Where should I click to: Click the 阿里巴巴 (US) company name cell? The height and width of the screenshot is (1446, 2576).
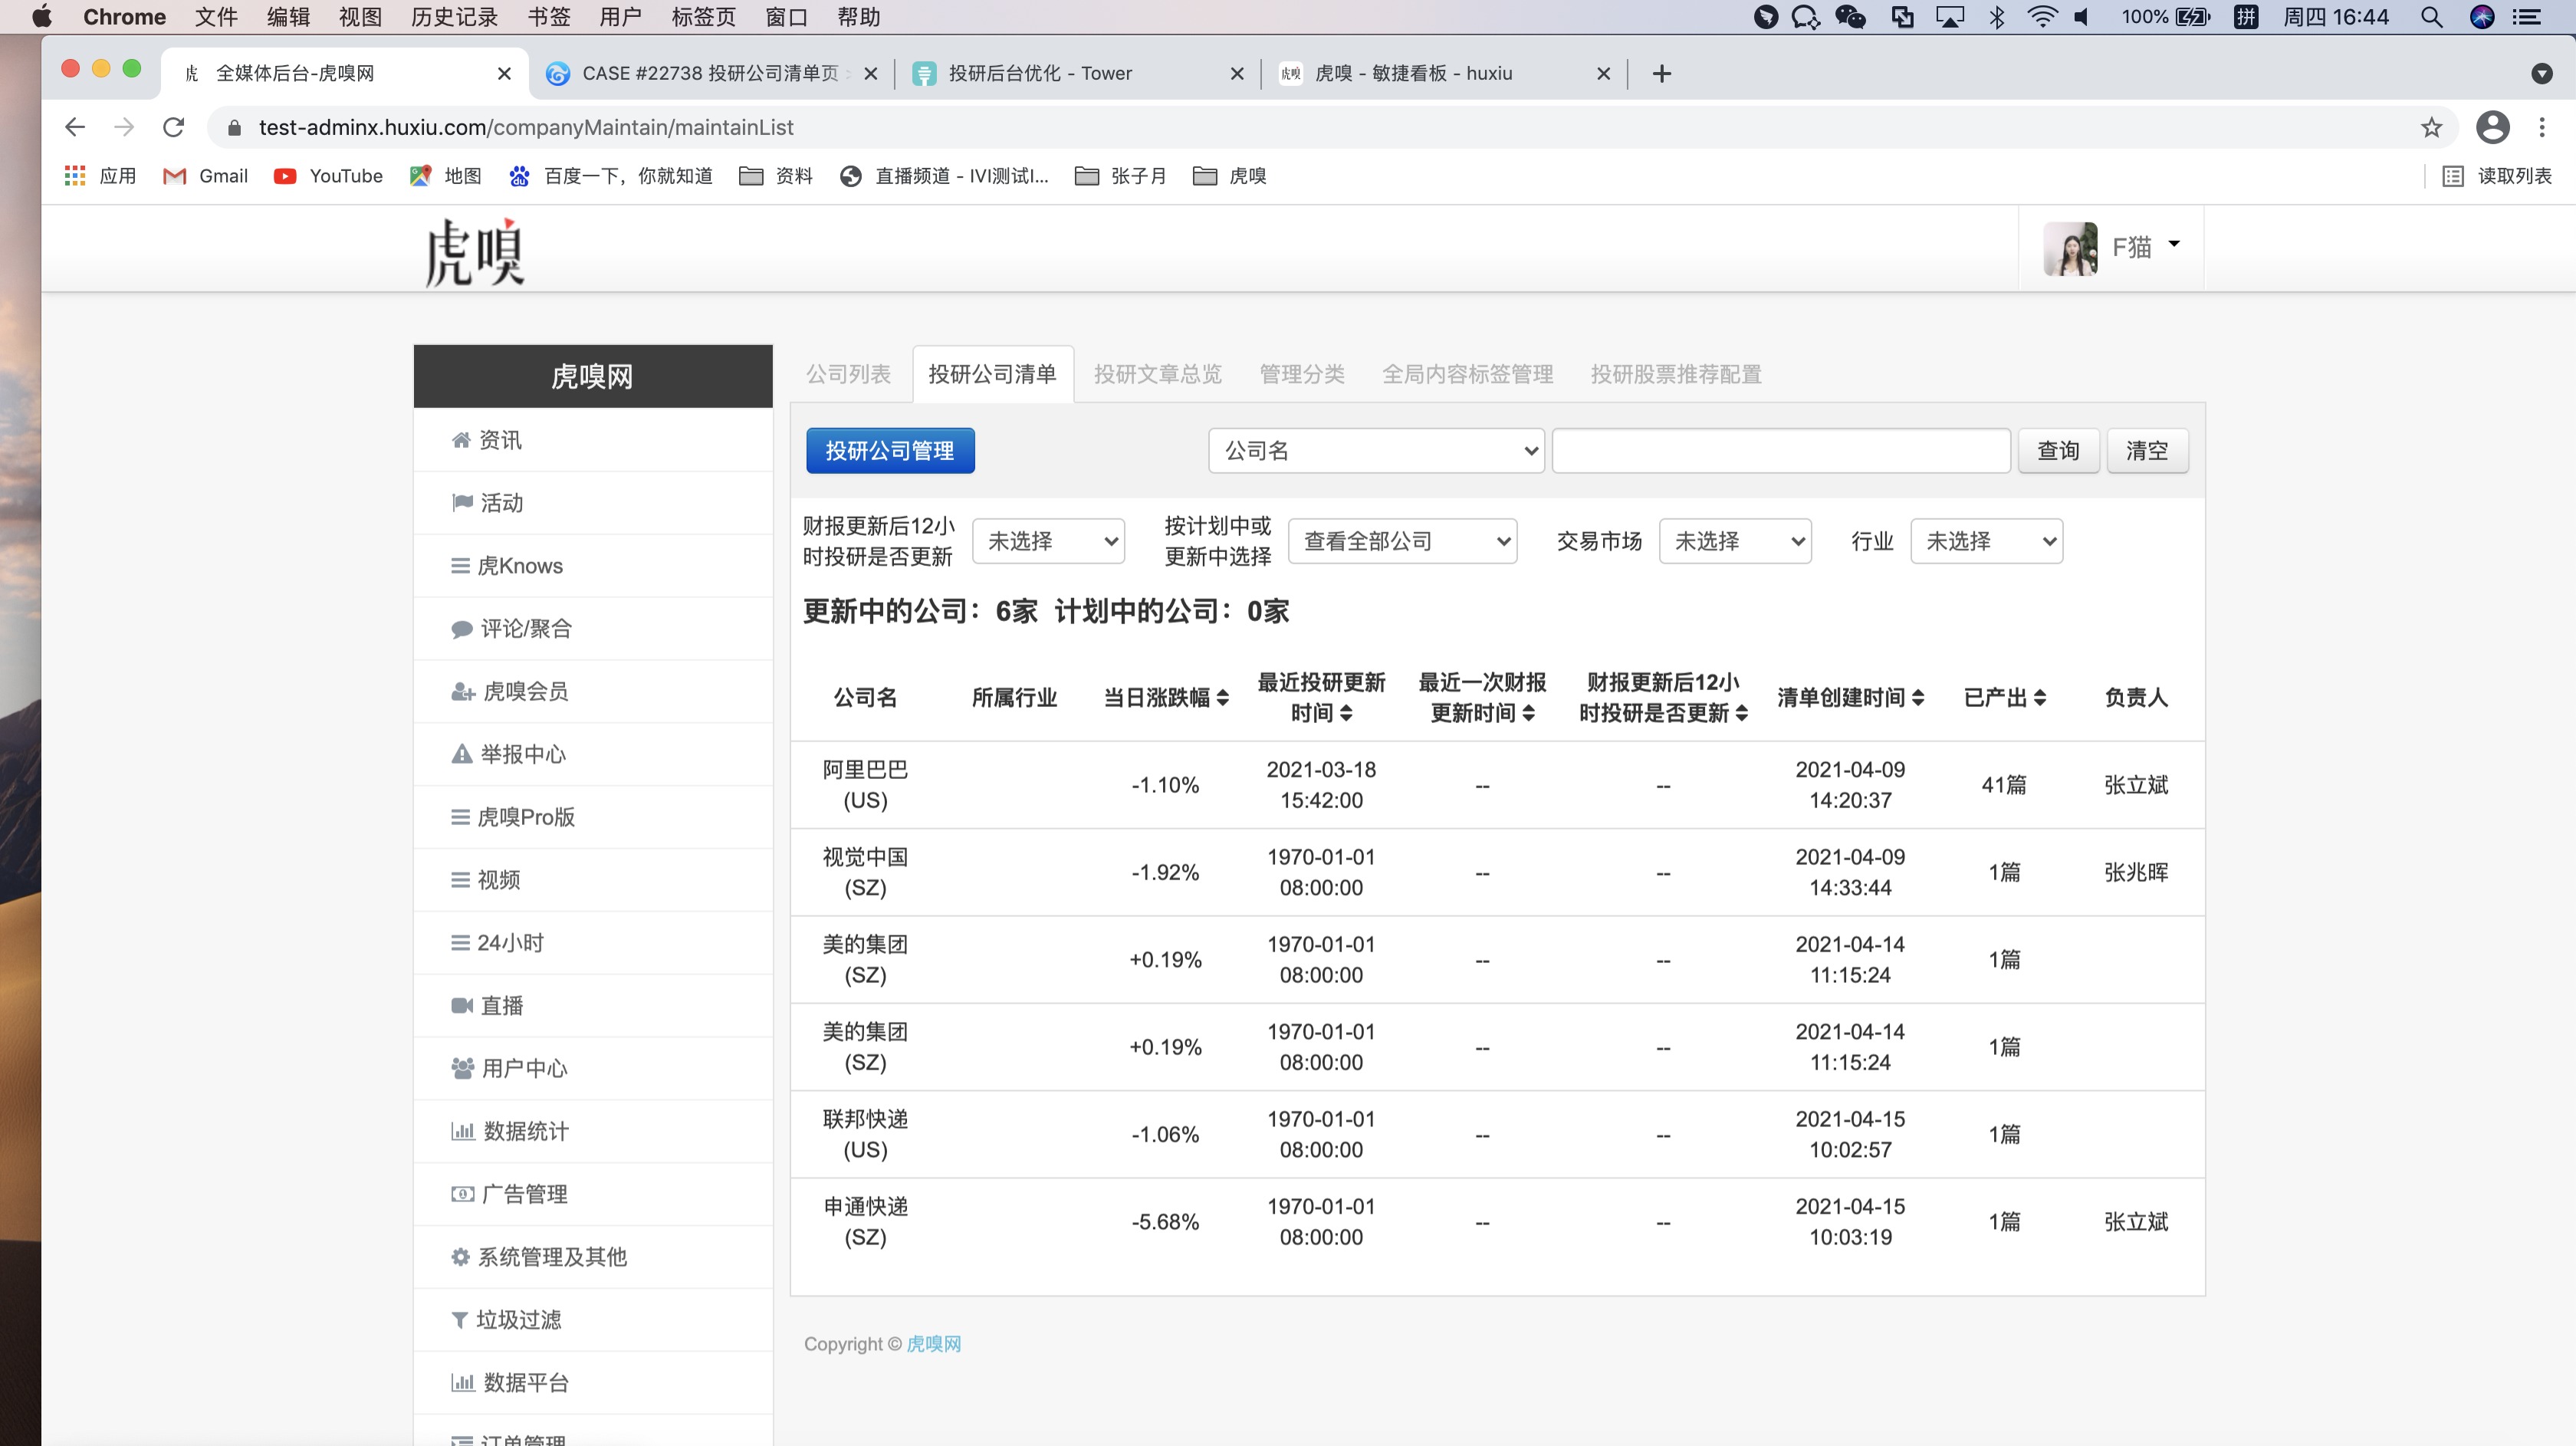point(865,785)
